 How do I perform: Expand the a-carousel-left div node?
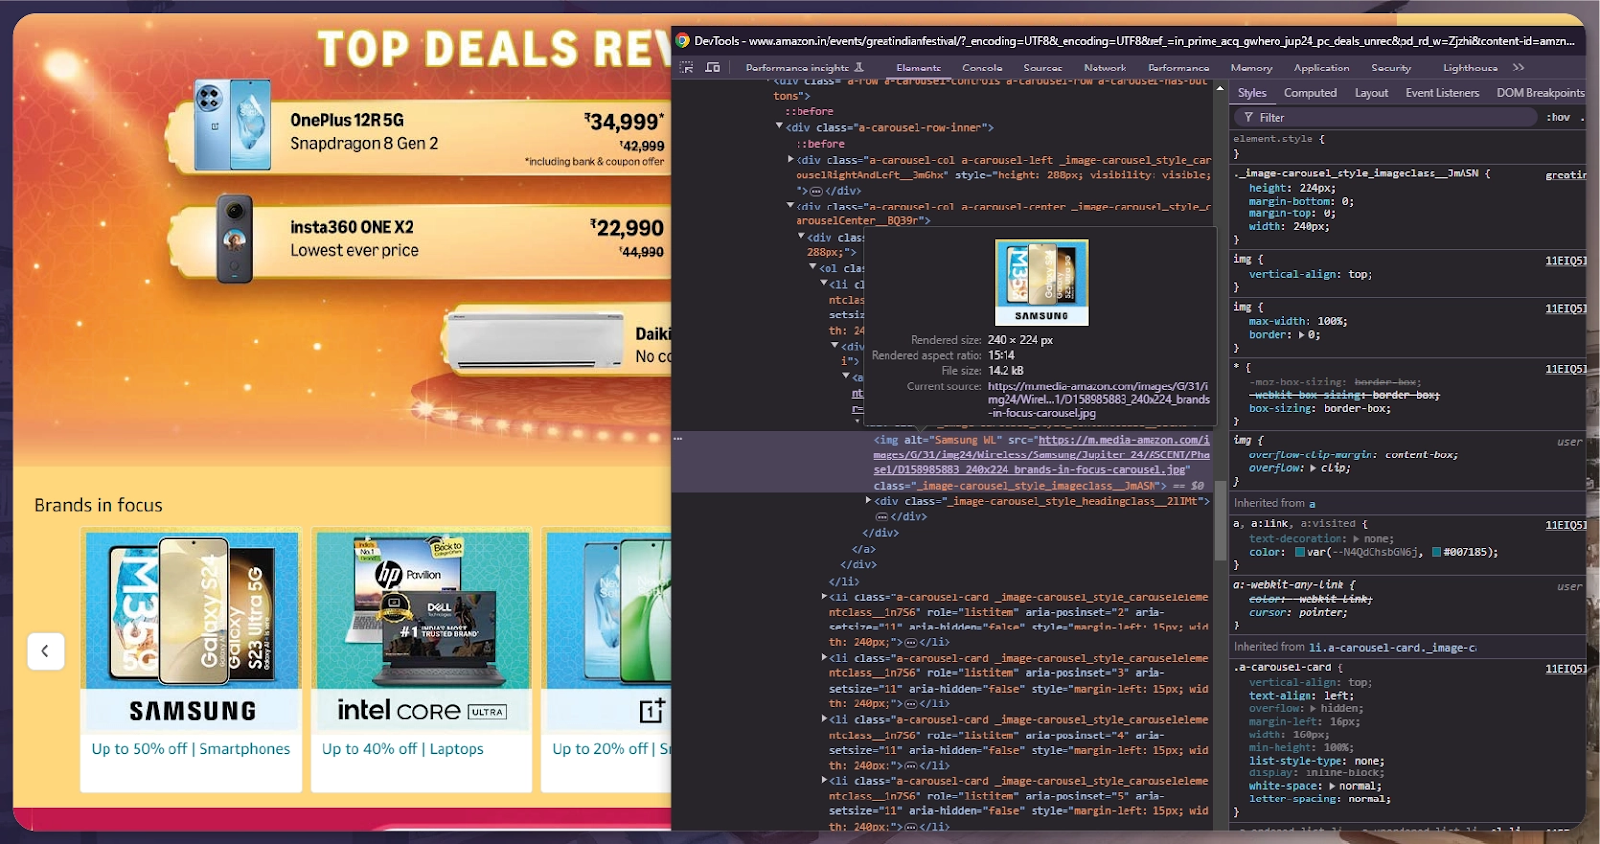pyautogui.click(x=791, y=160)
